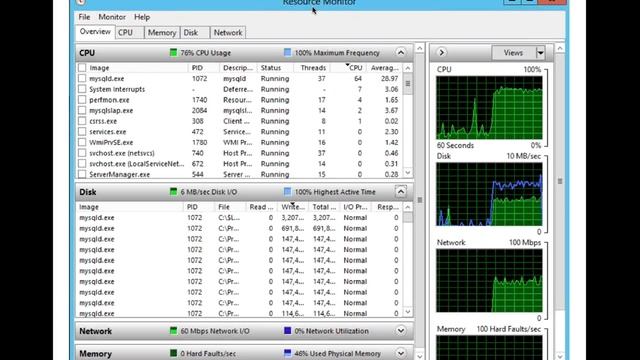
Task: Click the green CPU Usage indicator icon
Action: (x=173, y=53)
